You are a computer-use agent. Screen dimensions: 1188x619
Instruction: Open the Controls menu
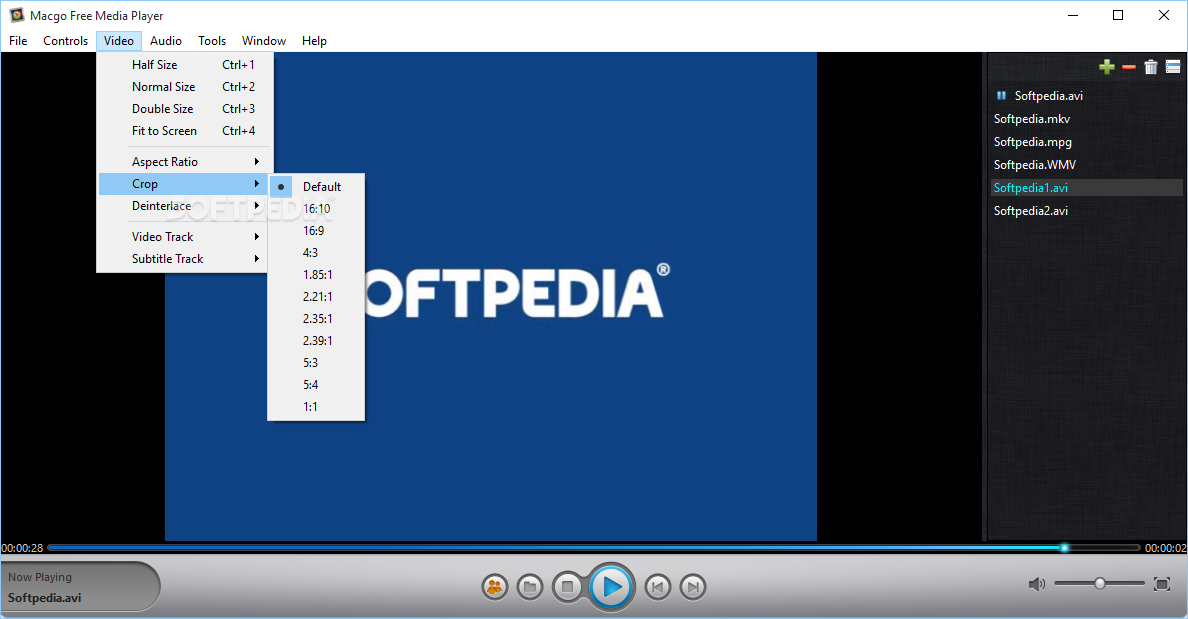[x=65, y=41]
